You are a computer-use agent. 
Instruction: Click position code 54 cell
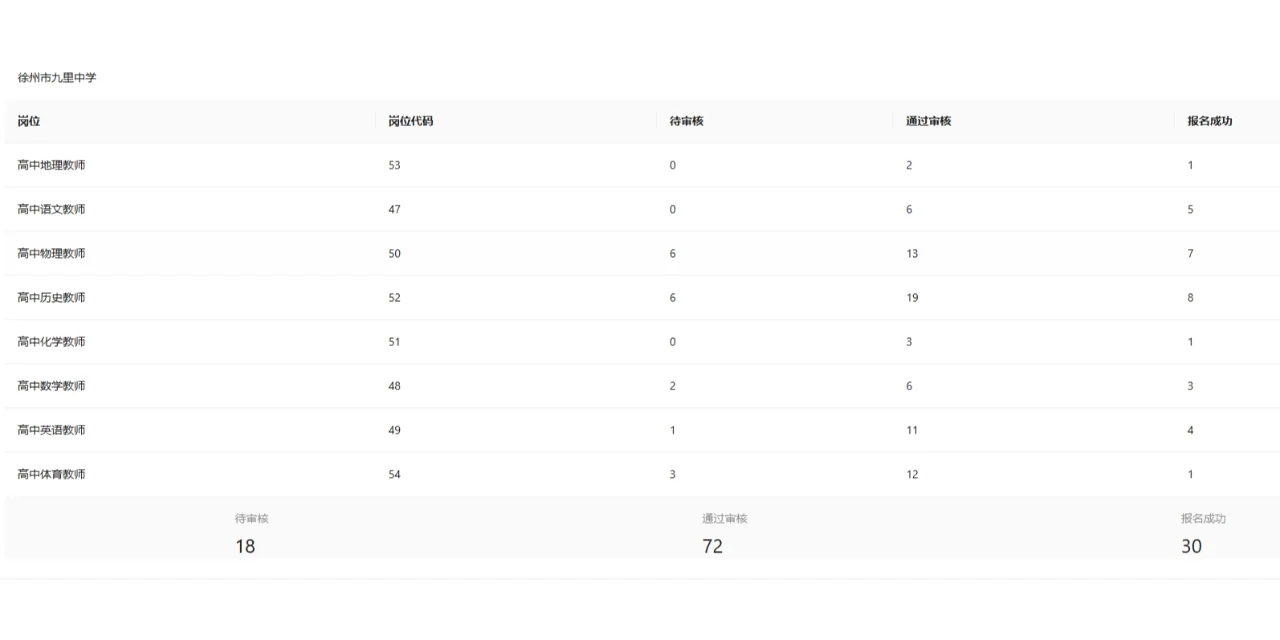tap(394, 474)
